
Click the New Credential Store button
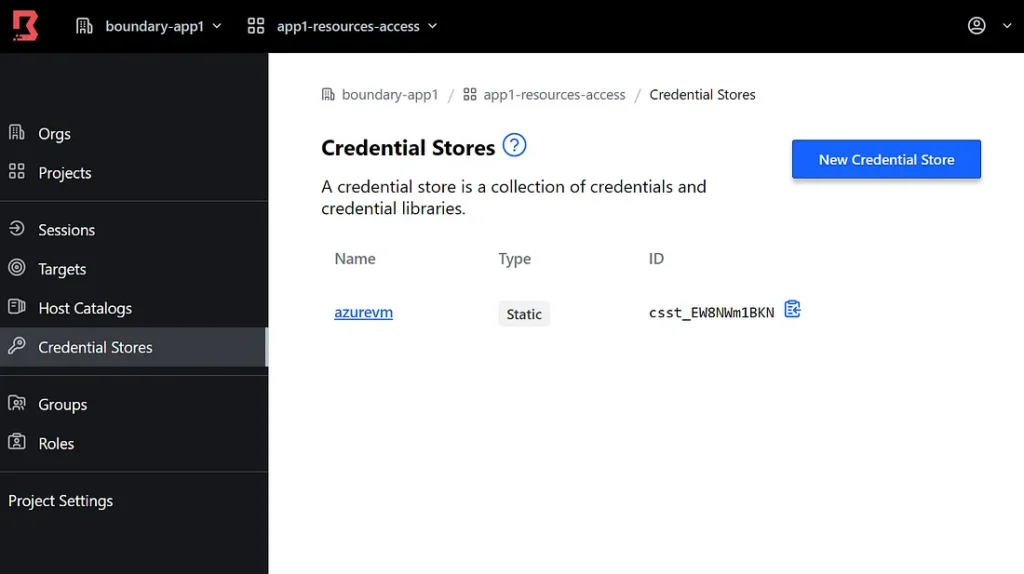[886, 159]
